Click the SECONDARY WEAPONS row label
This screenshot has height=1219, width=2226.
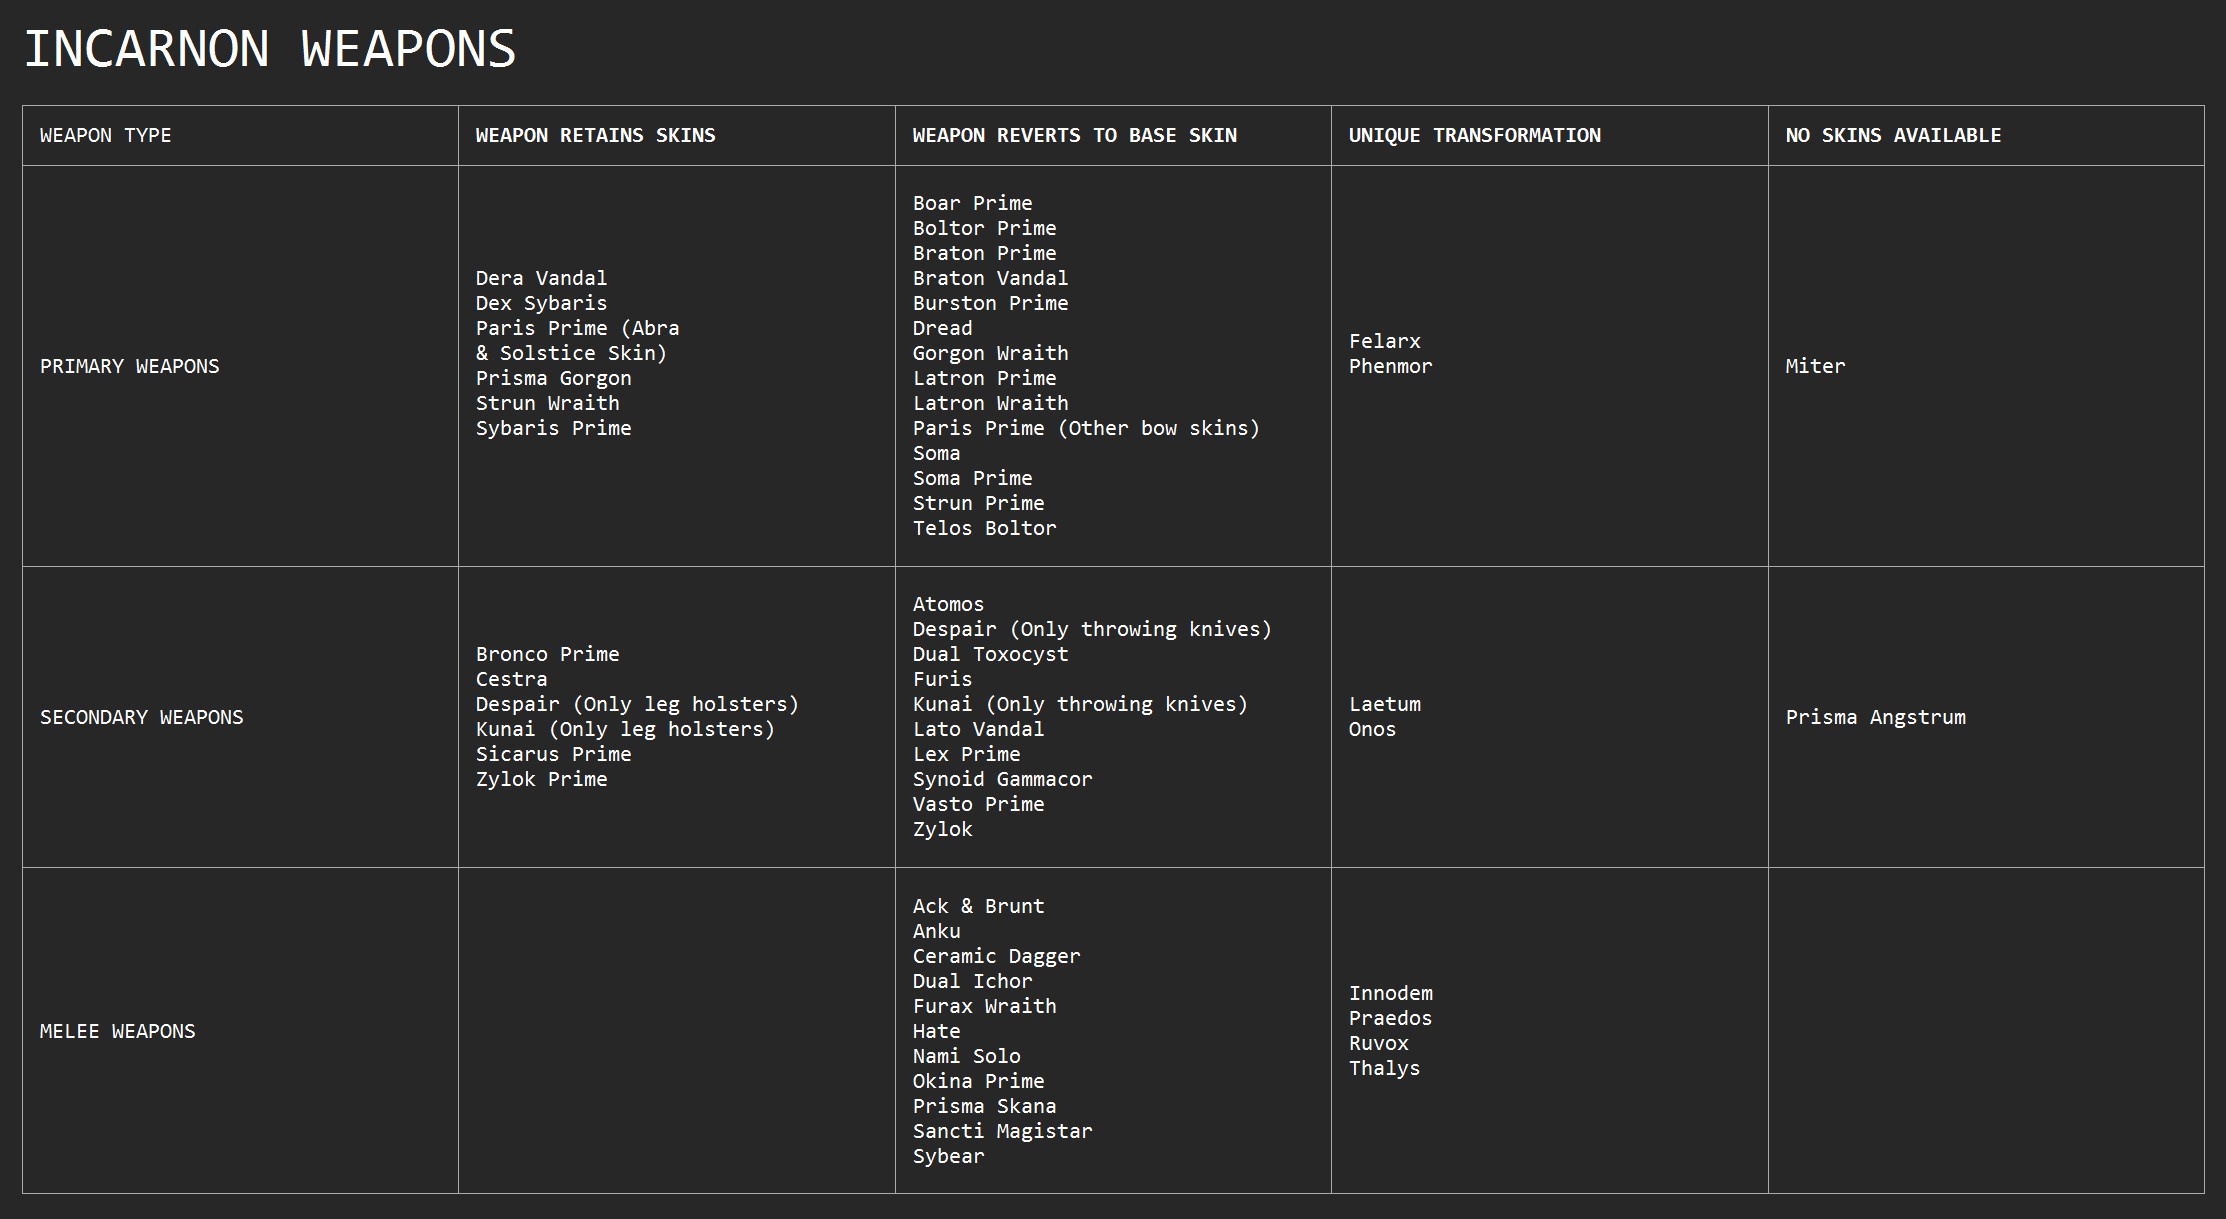pyautogui.click(x=141, y=717)
